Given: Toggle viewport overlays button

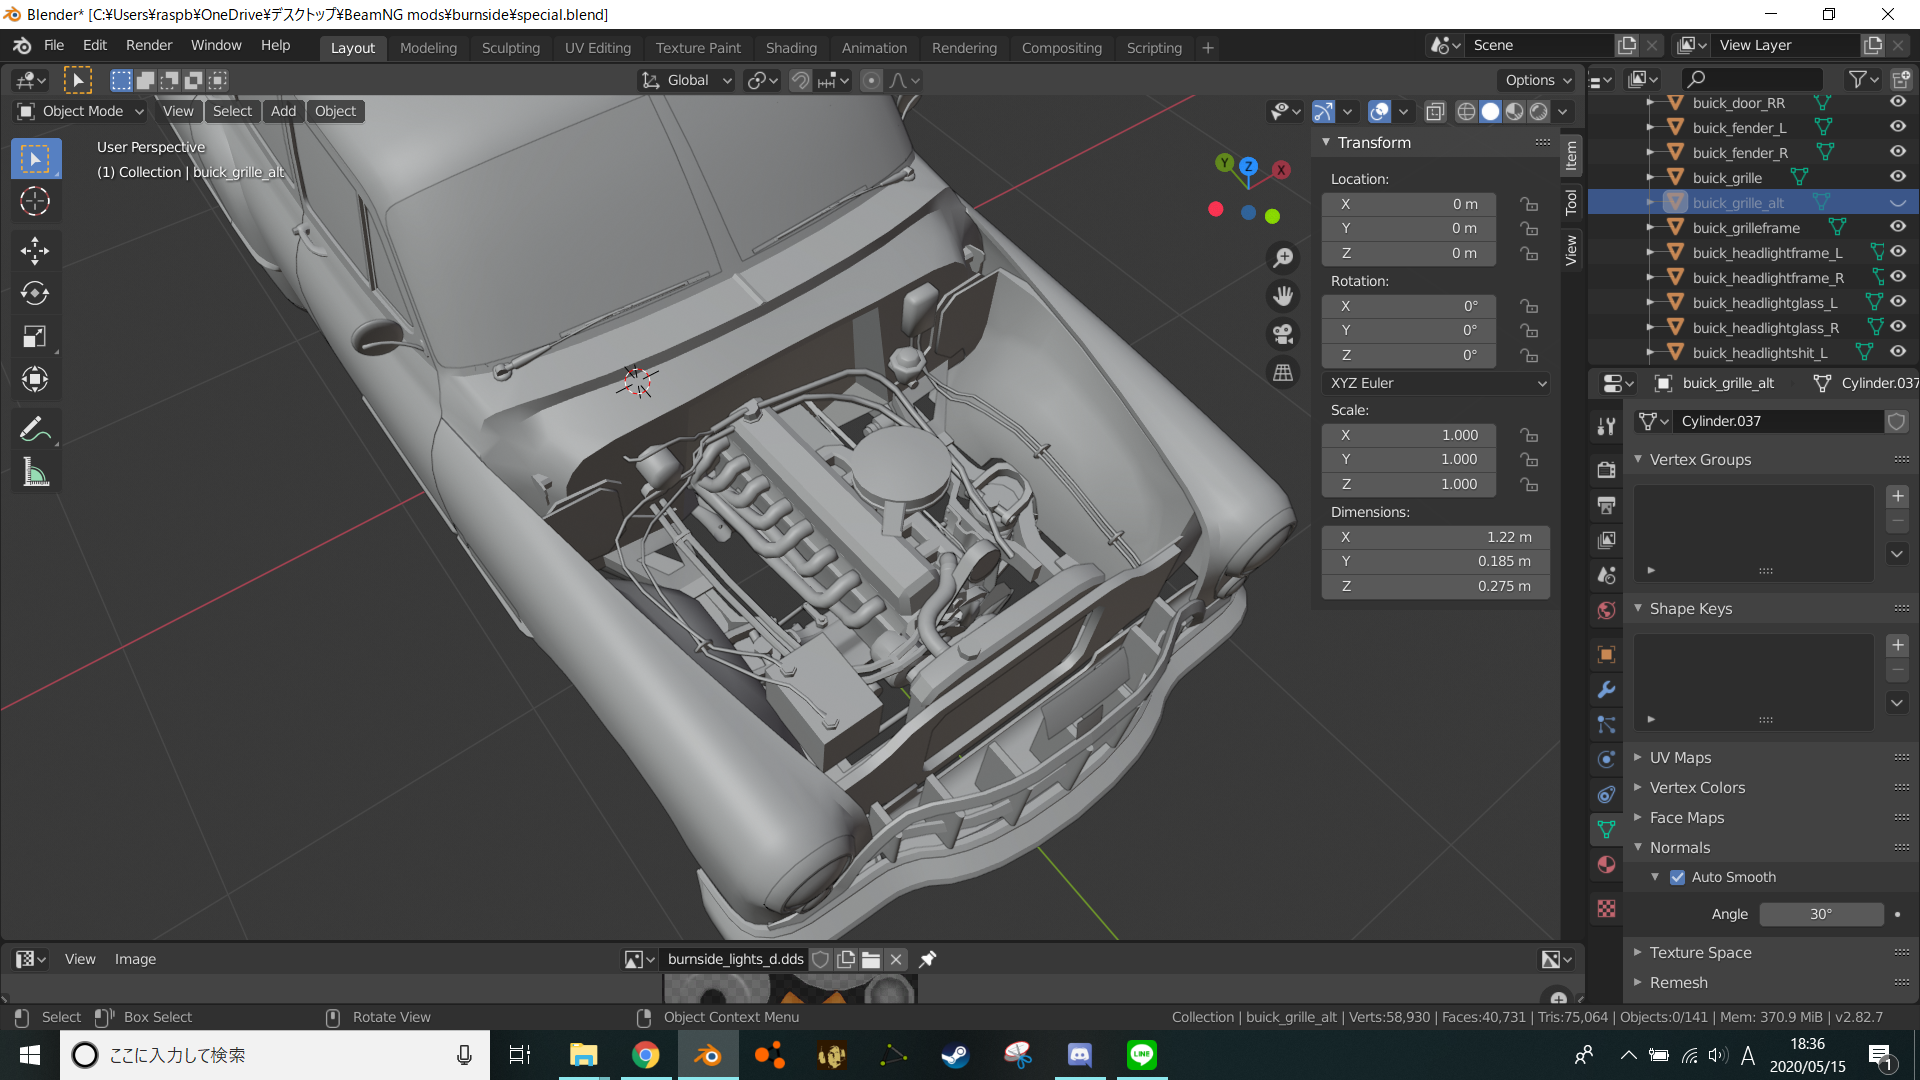Looking at the screenshot, I should pos(1379,111).
